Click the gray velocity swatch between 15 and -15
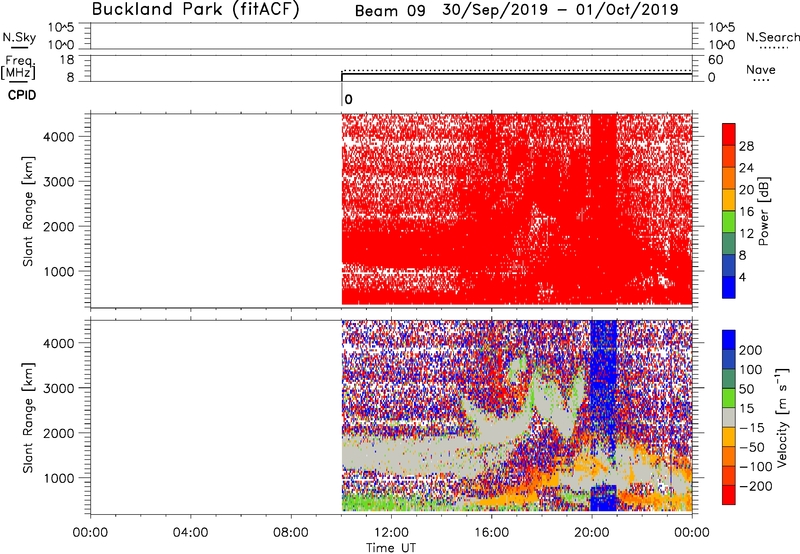 click(729, 418)
